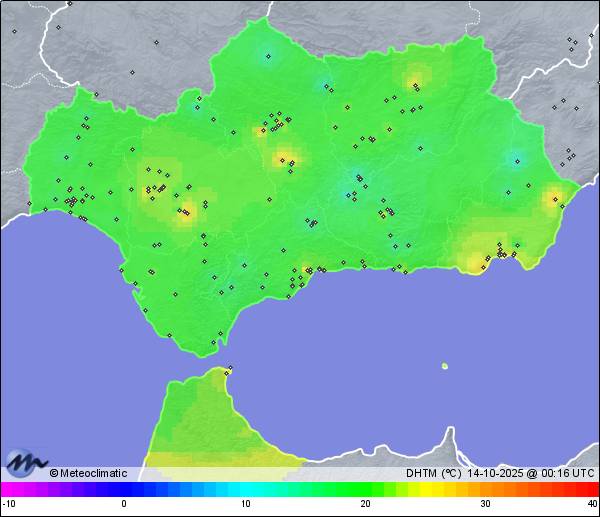The height and width of the screenshot is (517, 600).
Task: Click the station marker on the northernmost cyan cold spot
Action: point(267,56)
